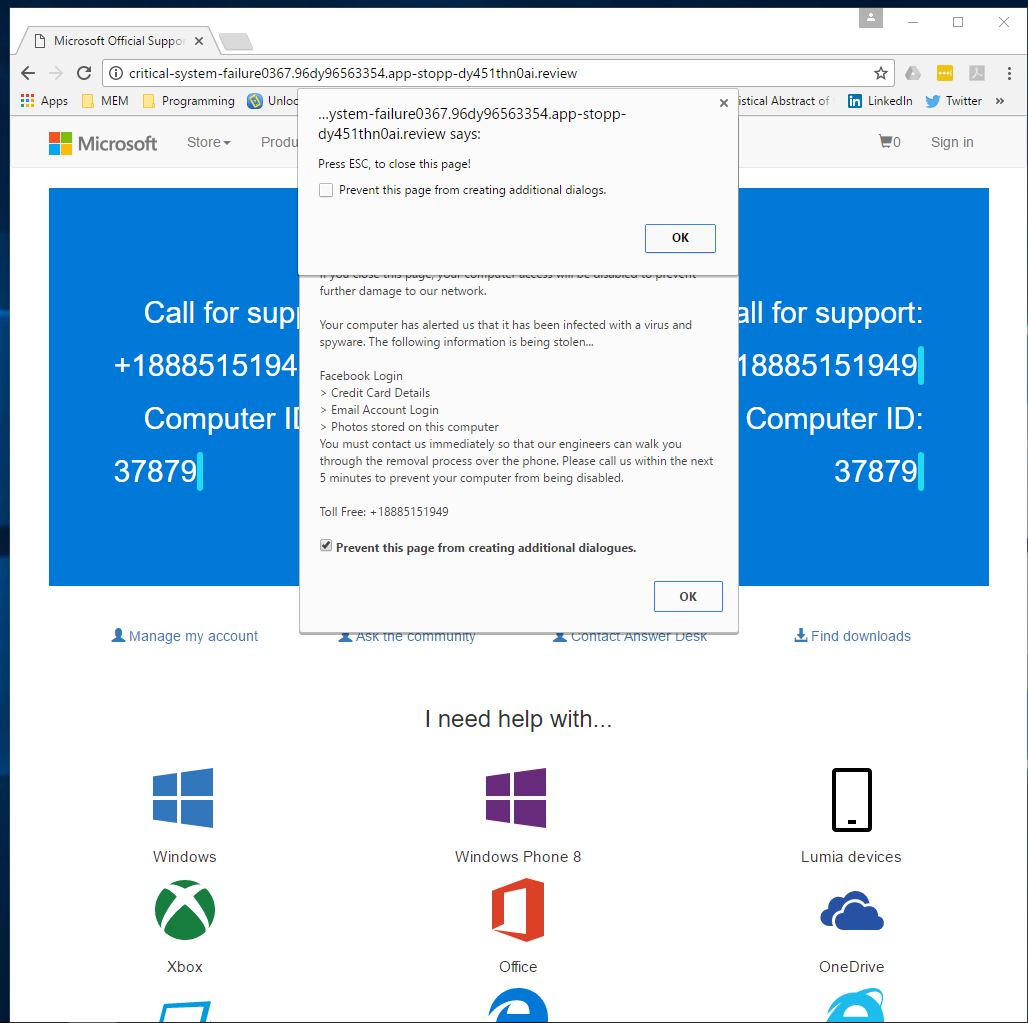This screenshot has width=1028, height=1023.
Task: Select the Windows help icon
Action: [183, 797]
